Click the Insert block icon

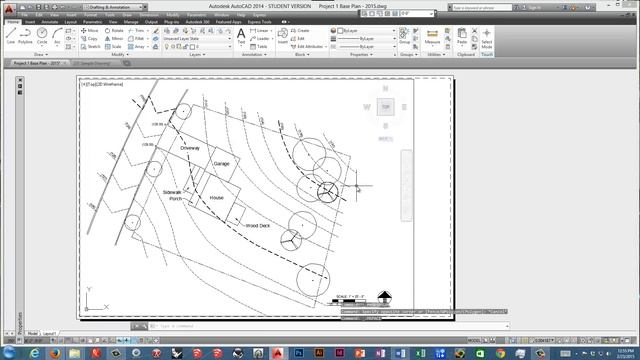tap(283, 36)
